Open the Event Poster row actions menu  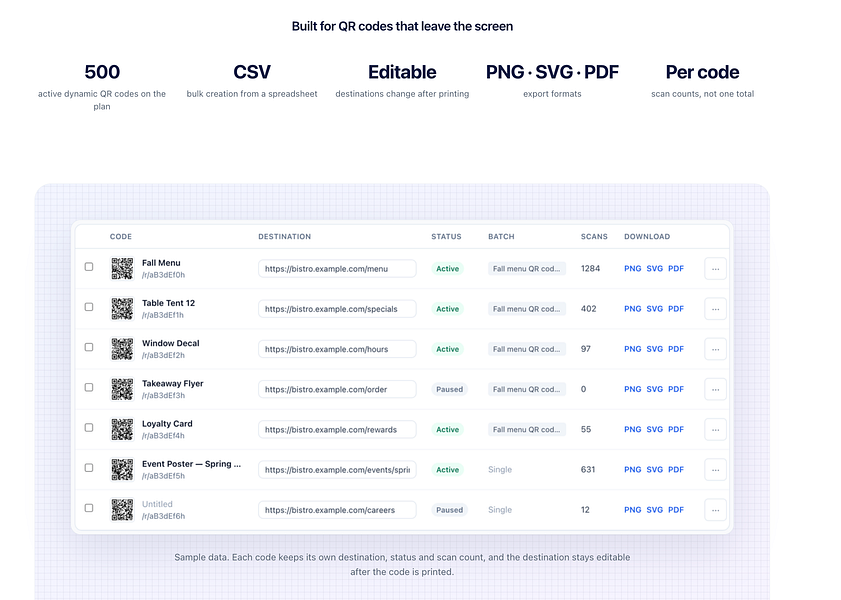[715, 470]
